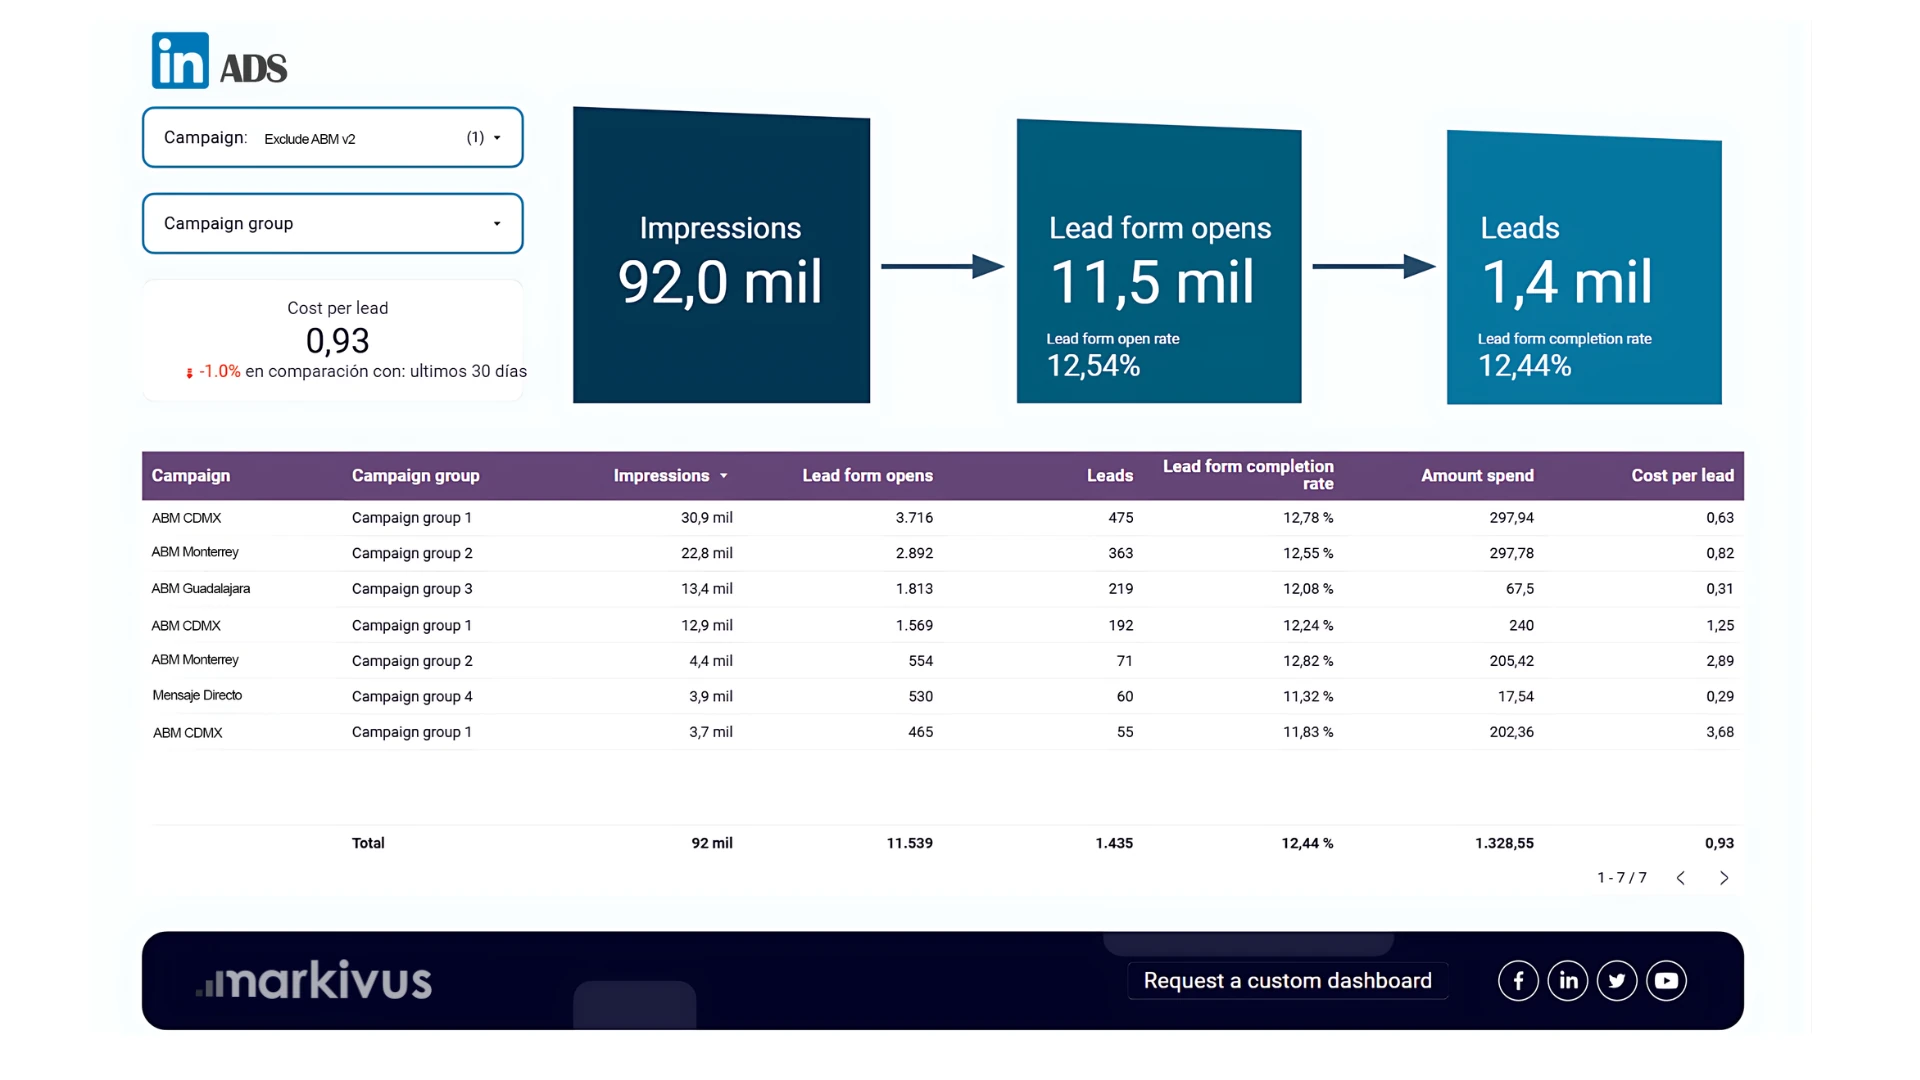Click Request a custom dashboard button
Viewport: 1920px width, 1080px height.
(x=1287, y=981)
